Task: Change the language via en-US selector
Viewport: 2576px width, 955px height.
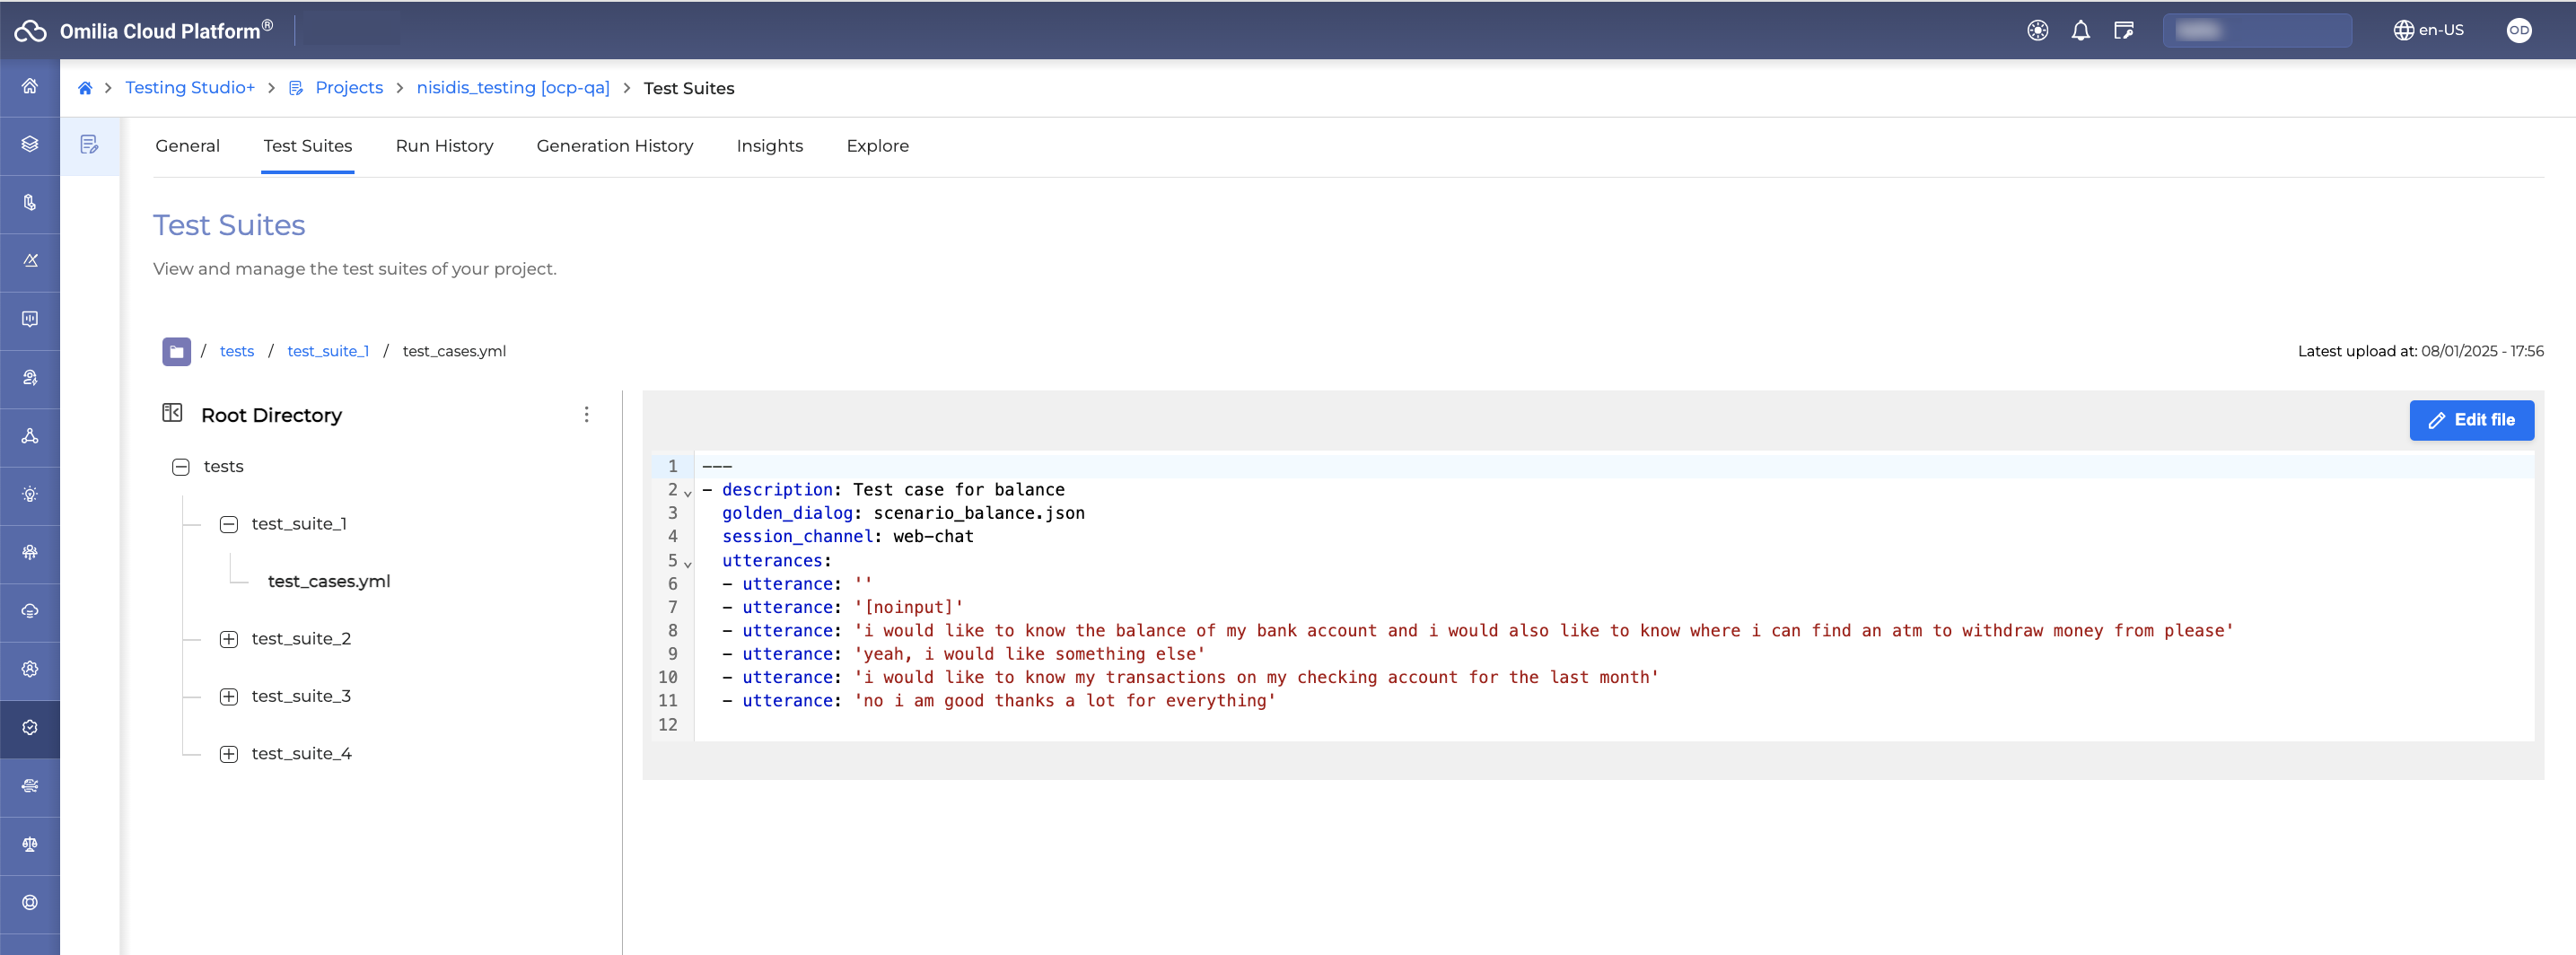Action: coord(2428,30)
